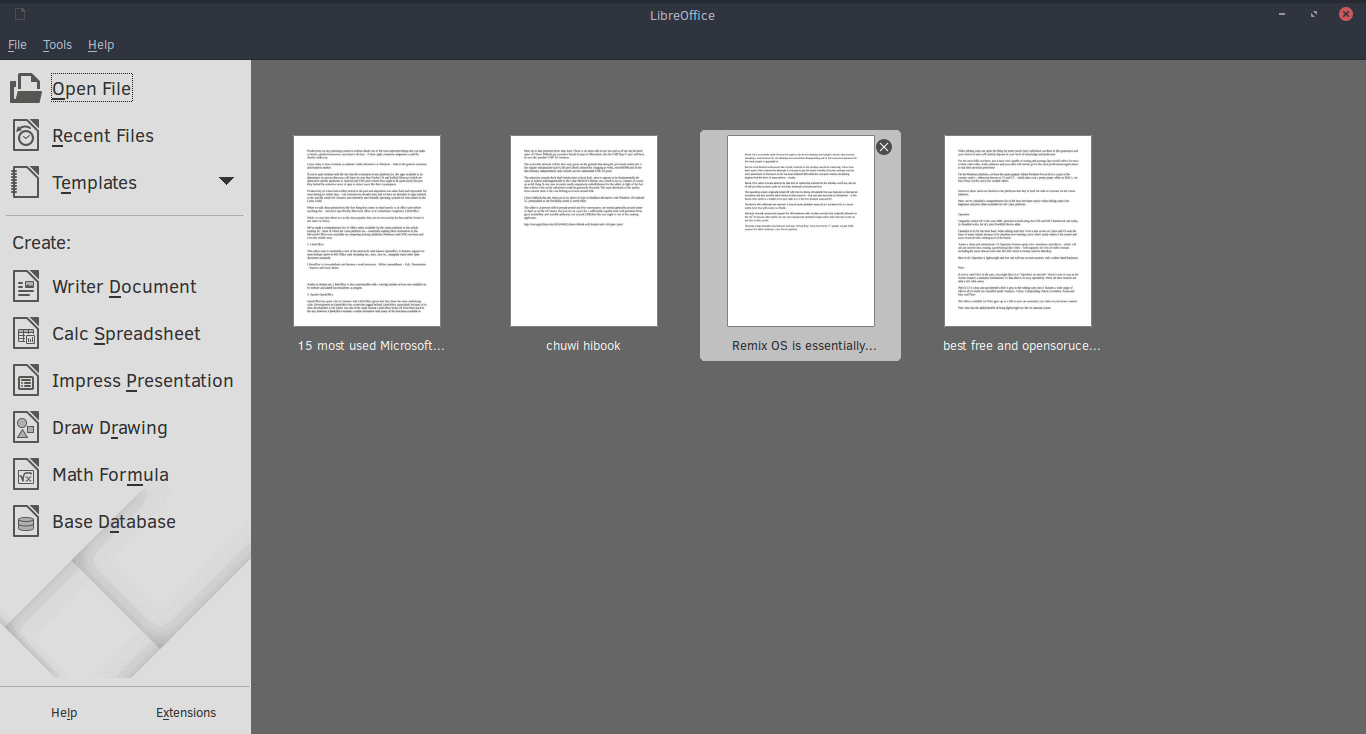Image resolution: width=1366 pixels, height=734 pixels.
Task: Open a new Math Formula
Action: pos(110,474)
